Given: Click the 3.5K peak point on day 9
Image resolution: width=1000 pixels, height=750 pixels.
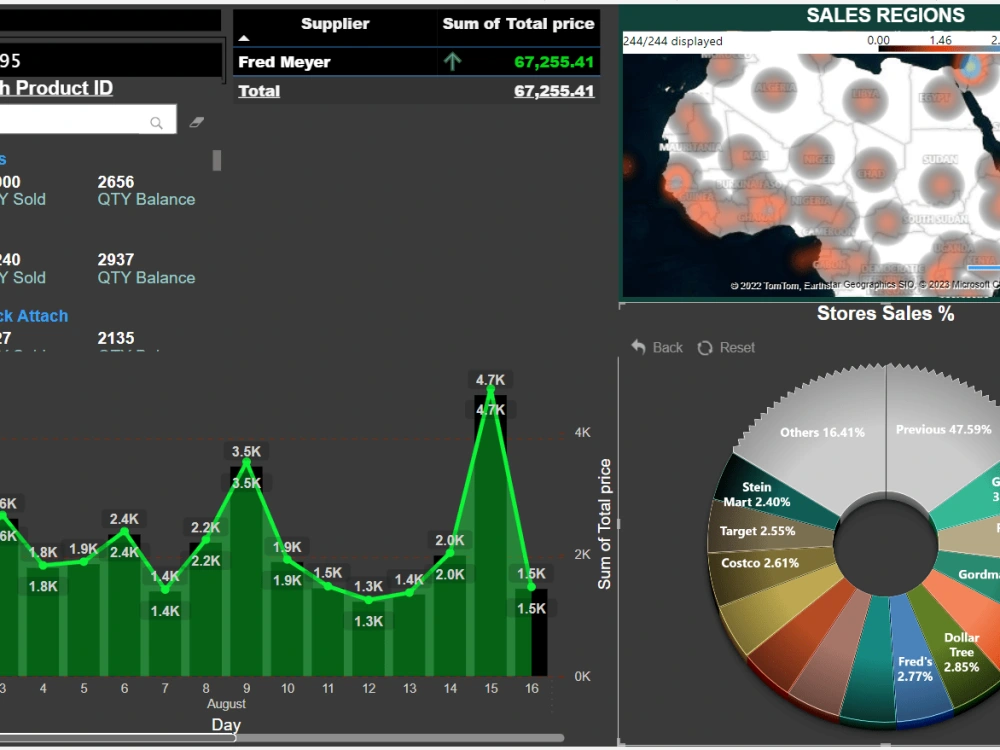Looking at the screenshot, I should coord(246,462).
